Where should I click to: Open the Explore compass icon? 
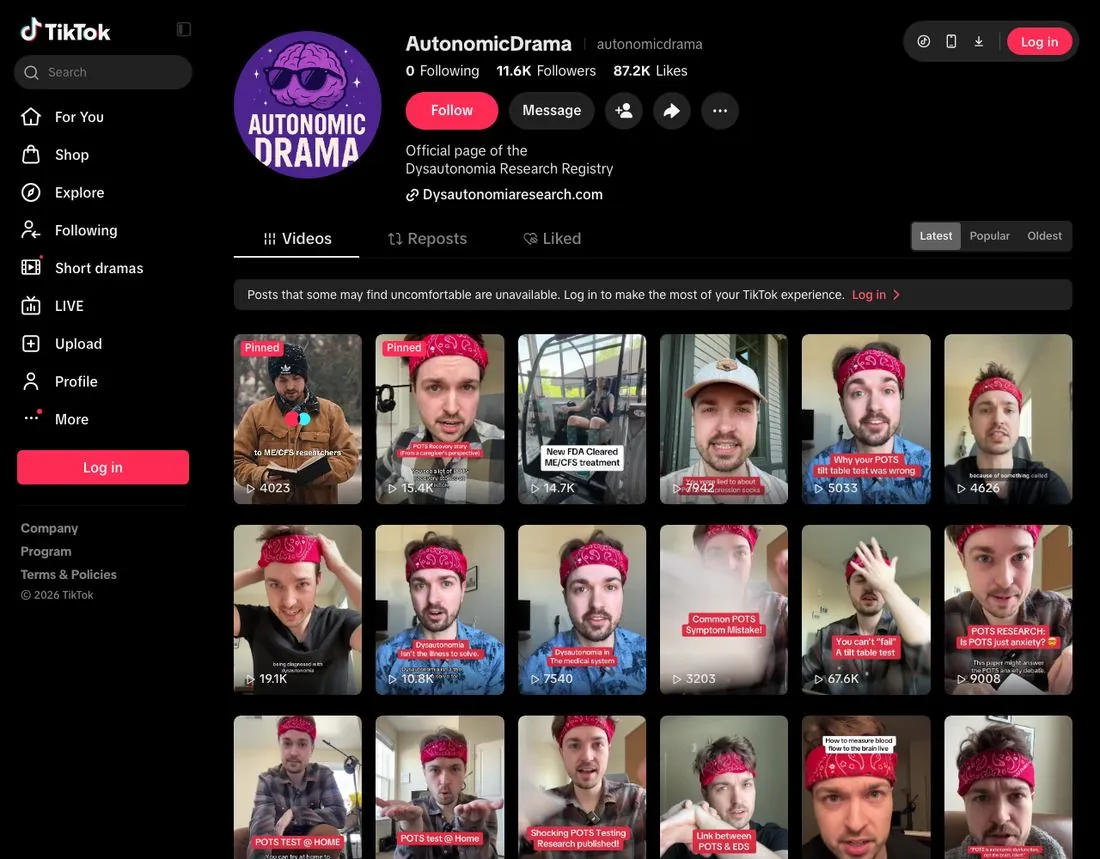click(x=31, y=192)
